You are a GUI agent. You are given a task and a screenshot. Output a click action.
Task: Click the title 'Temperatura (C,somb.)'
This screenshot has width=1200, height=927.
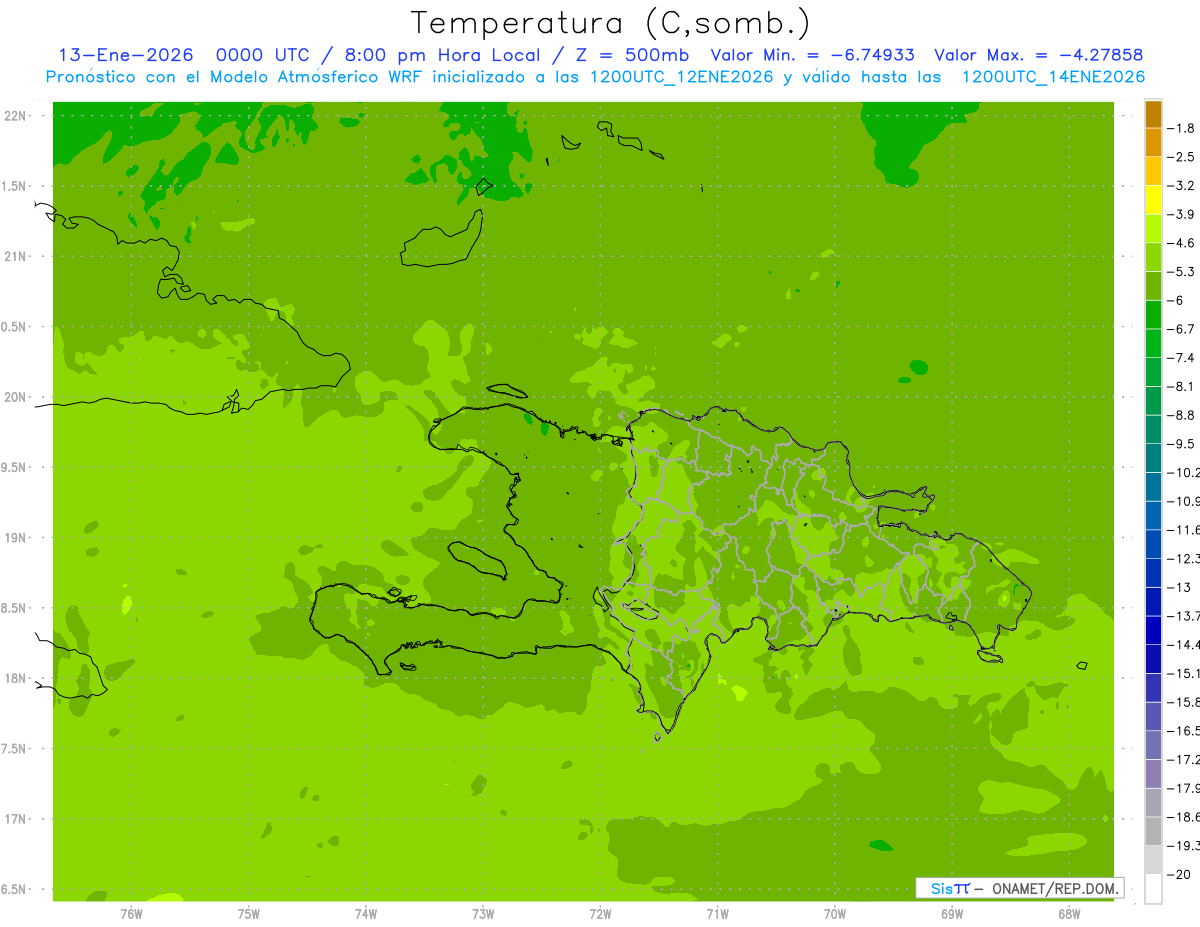[611, 23]
